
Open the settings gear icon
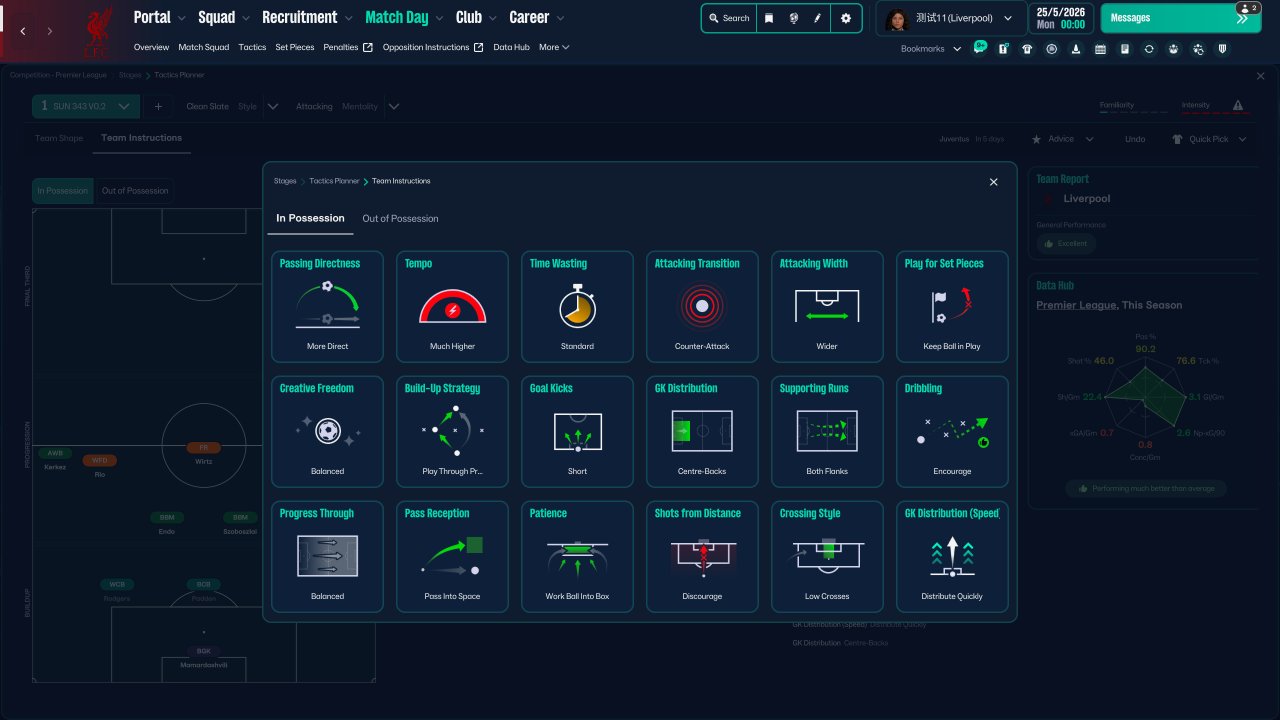point(846,18)
